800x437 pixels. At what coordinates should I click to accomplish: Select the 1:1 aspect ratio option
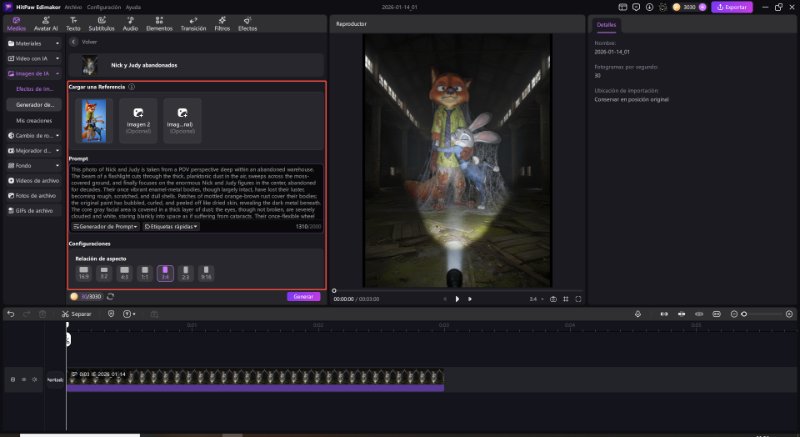point(145,271)
